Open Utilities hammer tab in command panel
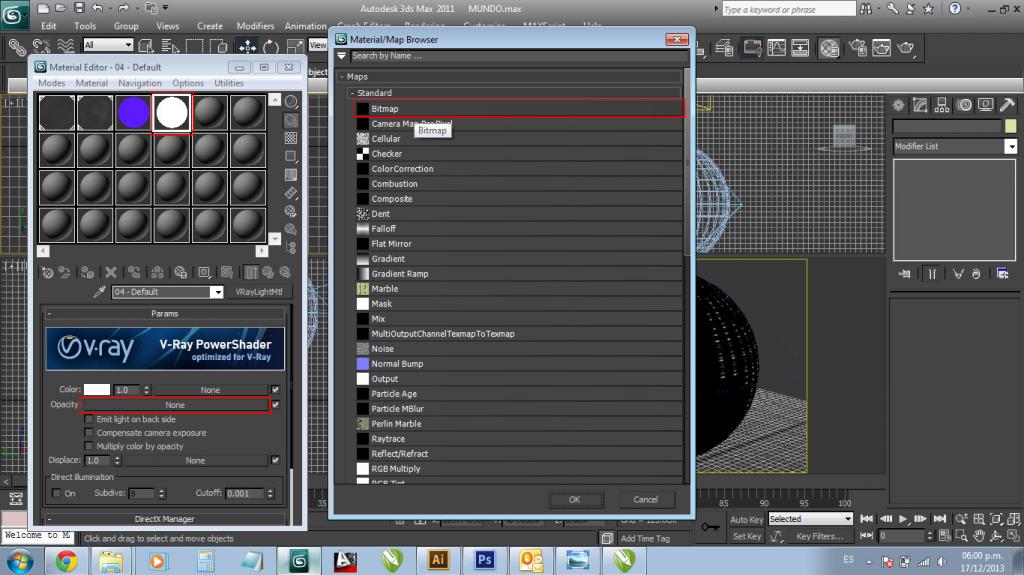 [x=1007, y=105]
